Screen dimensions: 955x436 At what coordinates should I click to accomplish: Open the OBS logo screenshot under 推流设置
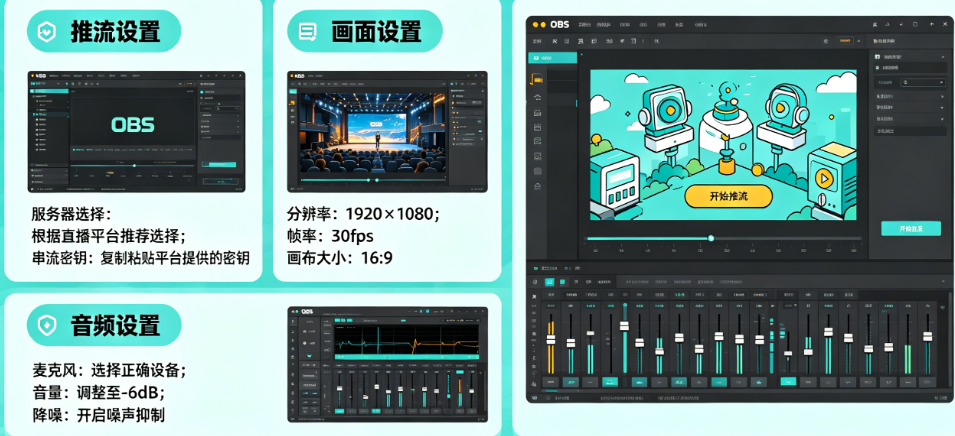click(x=136, y=132)
